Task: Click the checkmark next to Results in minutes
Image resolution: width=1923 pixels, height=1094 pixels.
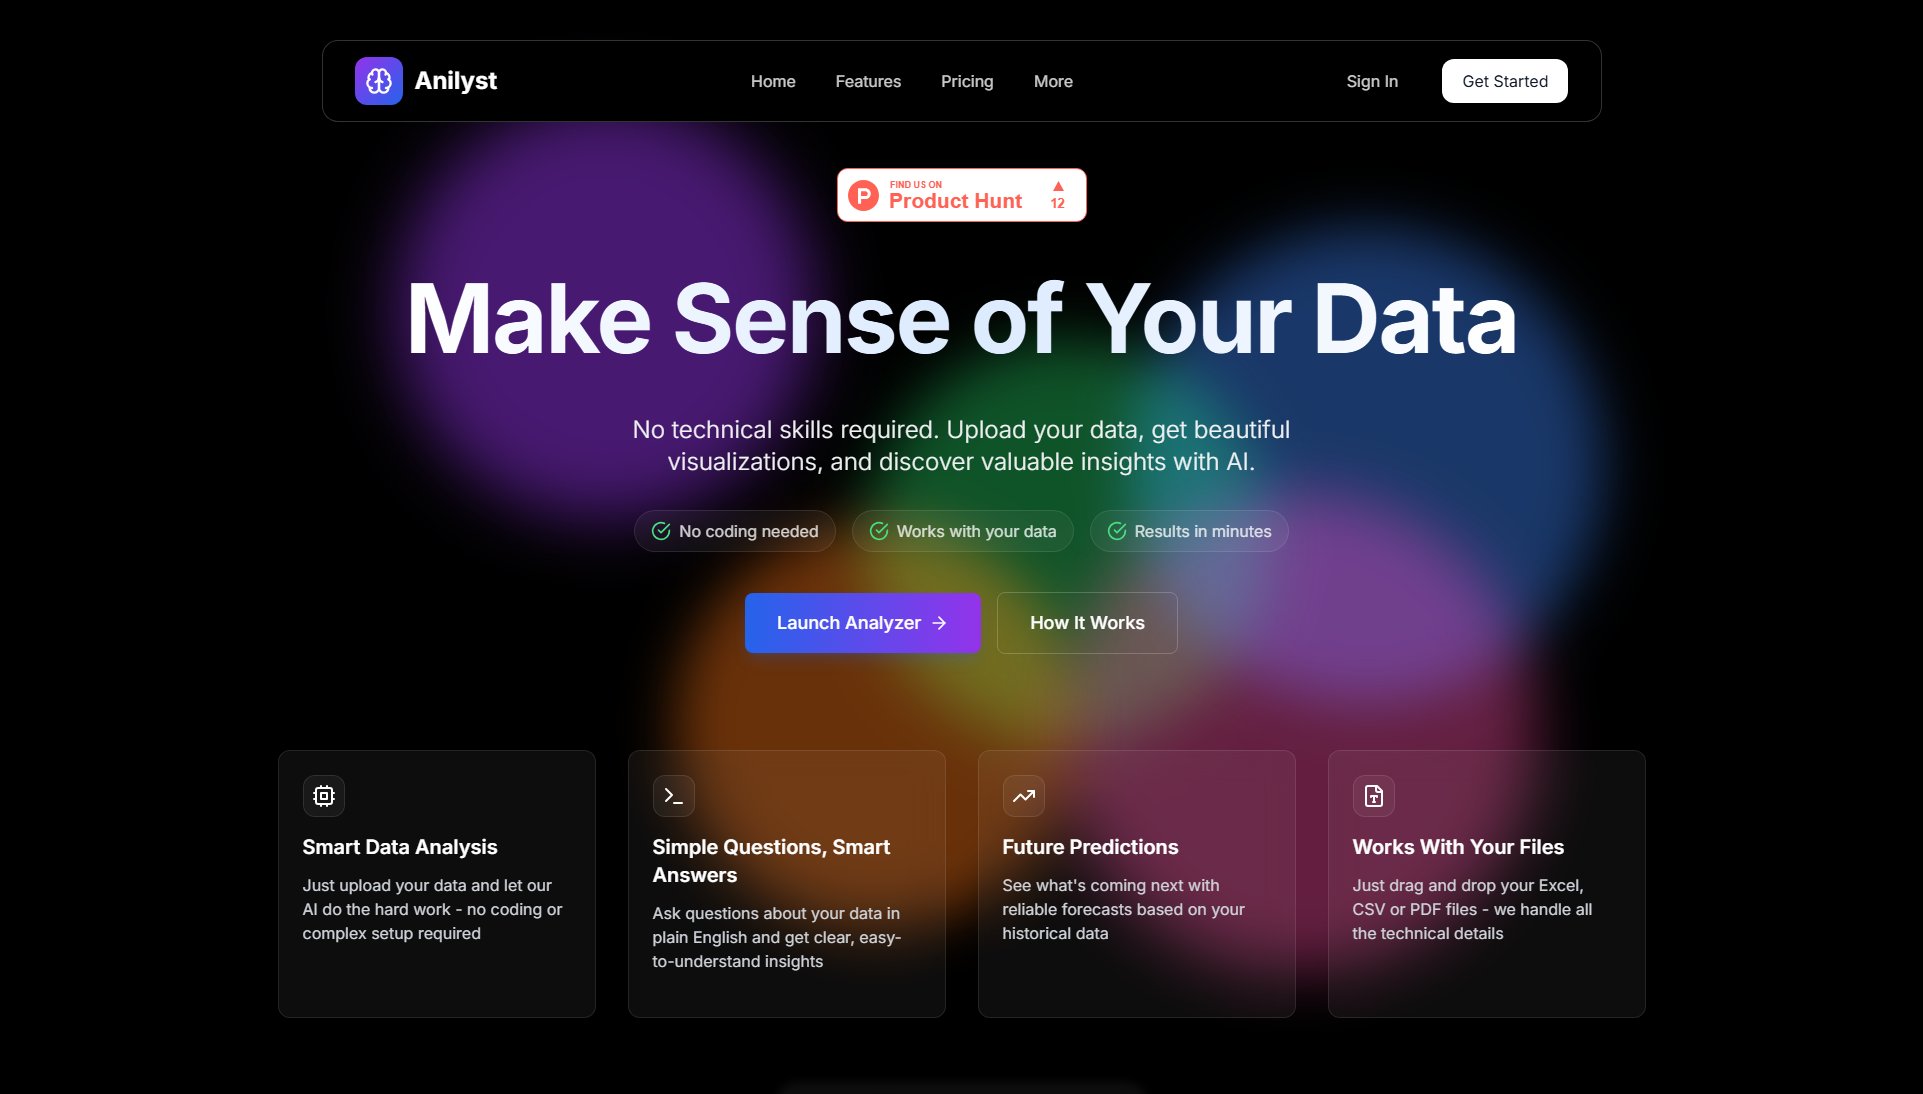Action: (x=1117, y=531)
